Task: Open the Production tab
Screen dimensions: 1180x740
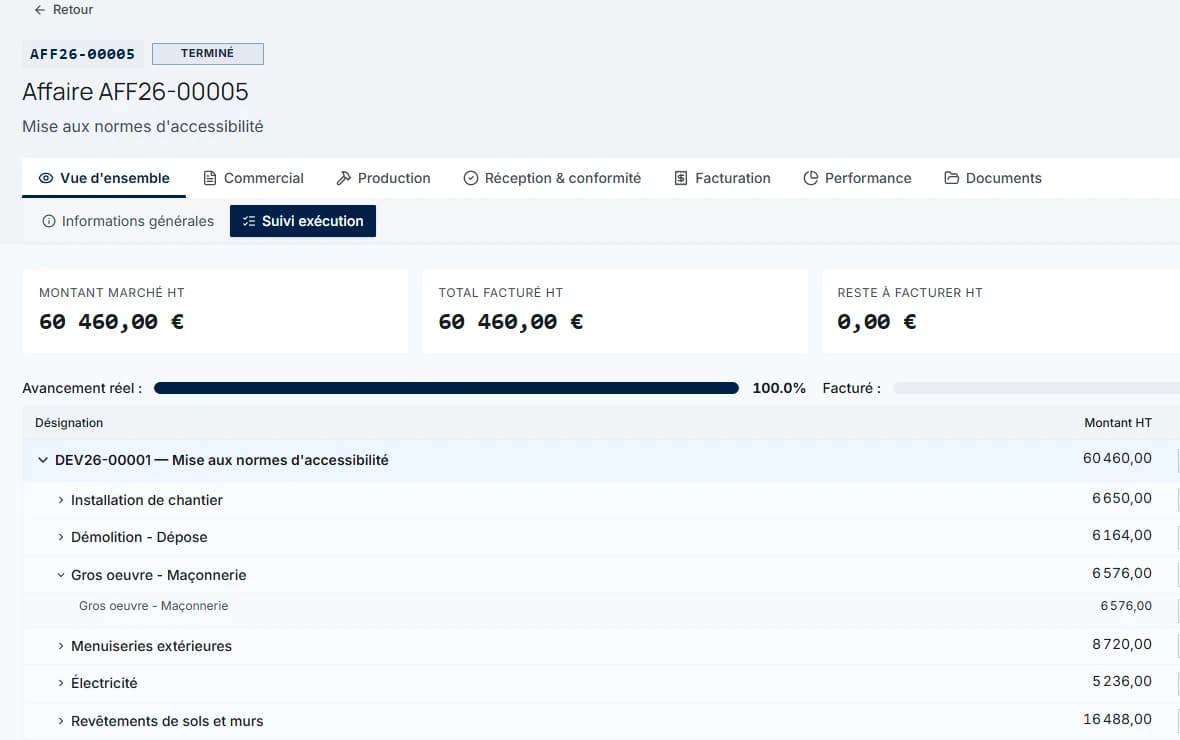Action: click(384, 178)
